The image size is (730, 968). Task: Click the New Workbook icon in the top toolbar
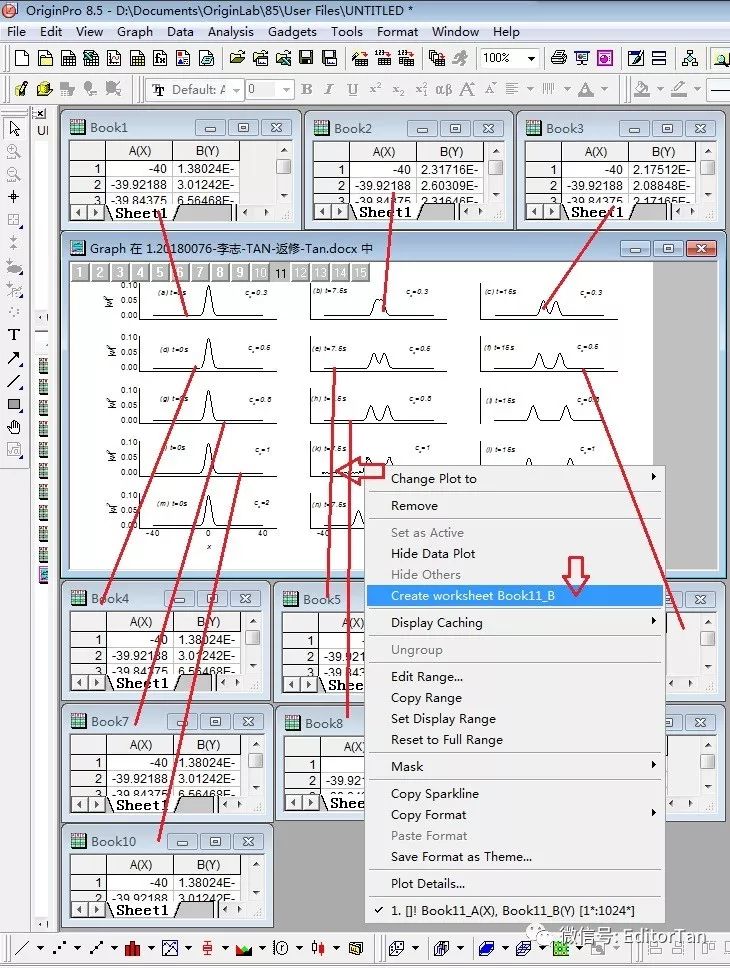(69, 58)
